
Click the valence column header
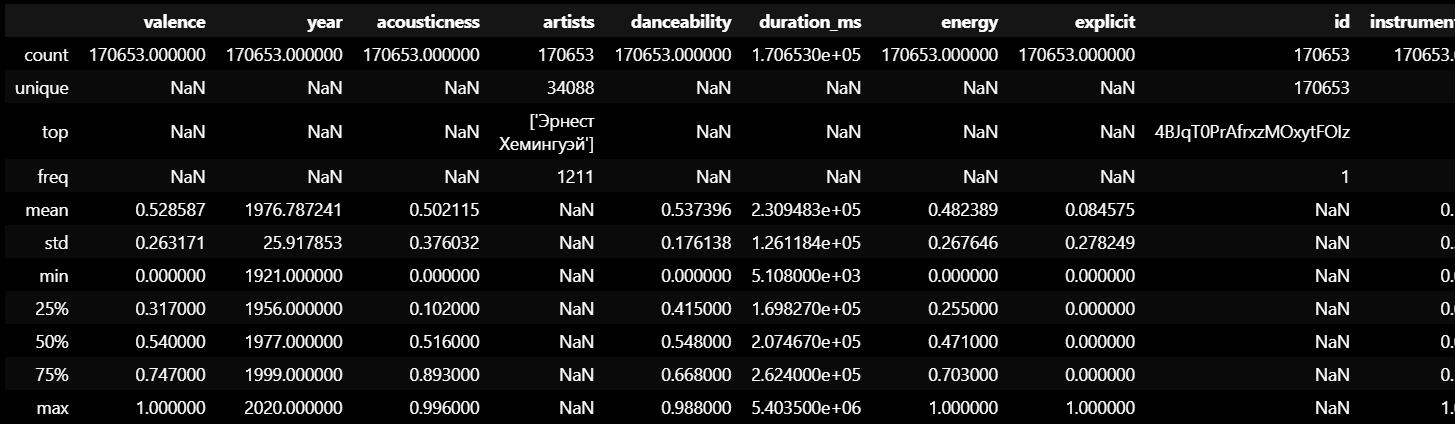coord(174,21)
